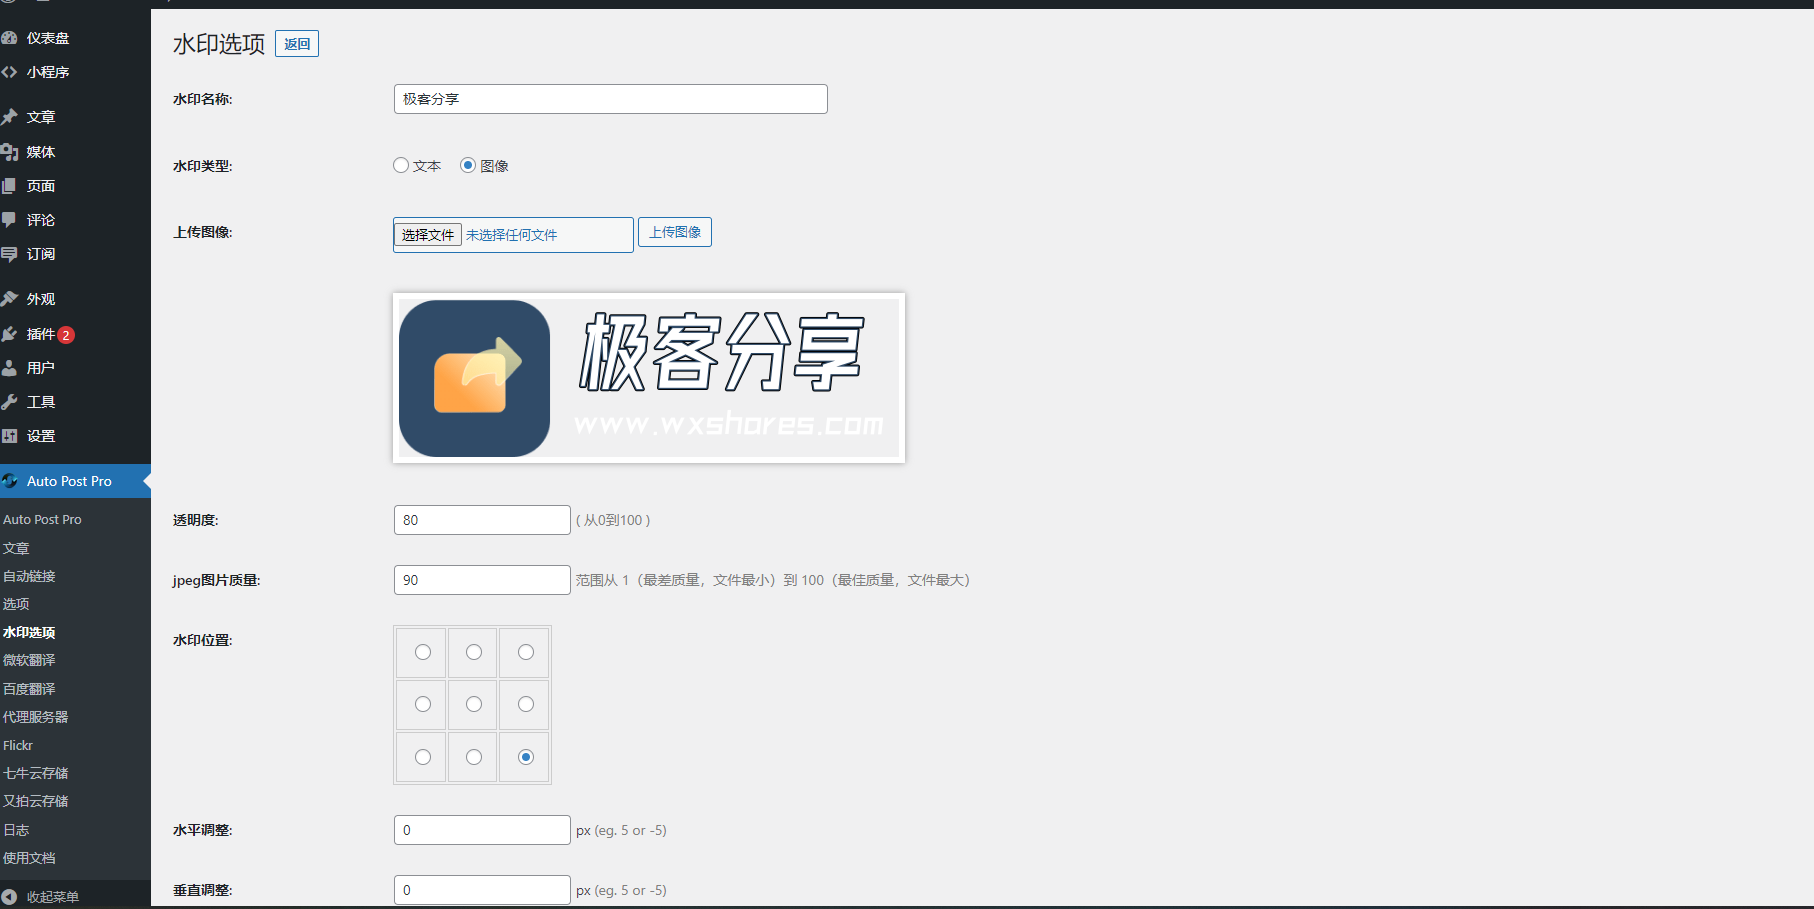Click the 用户 users icon

pos(12,367)
